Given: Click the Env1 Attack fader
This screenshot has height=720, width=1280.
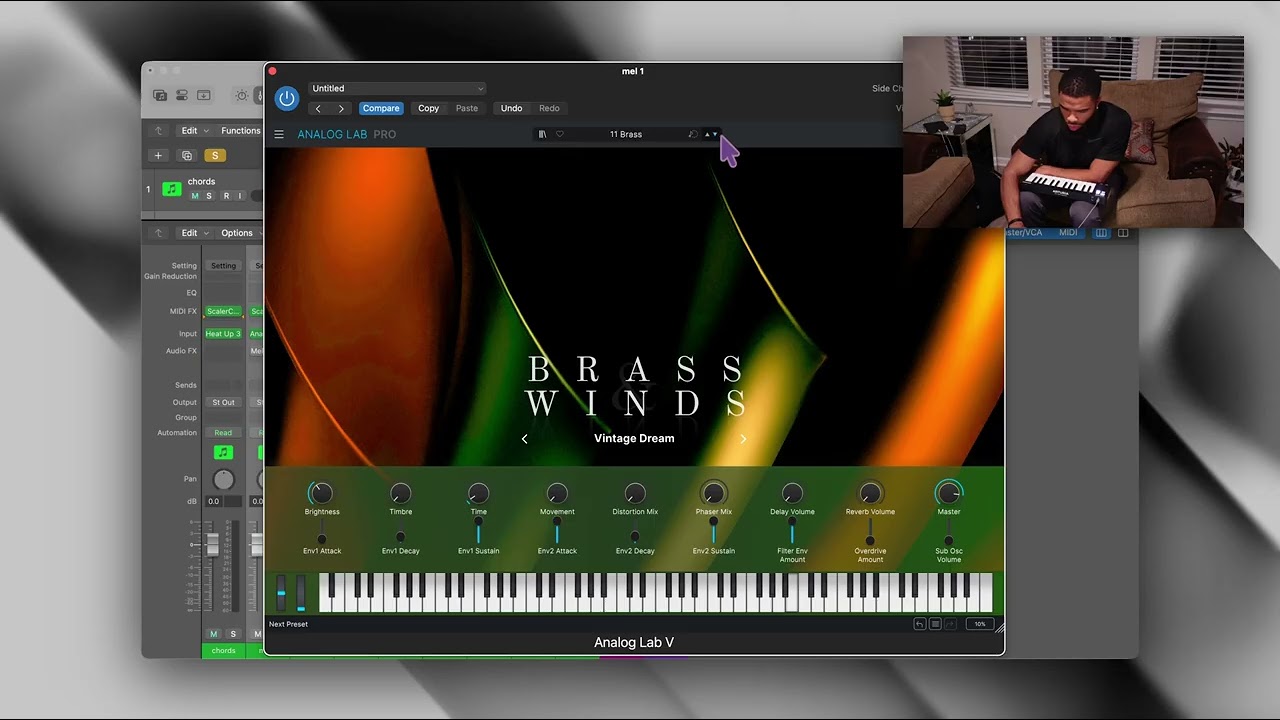Looking at the screenshot, I should pos(322,531).
